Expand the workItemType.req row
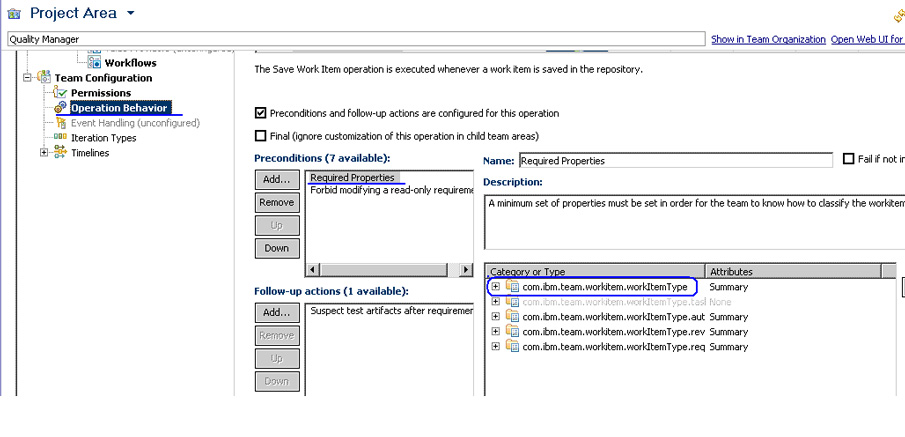 pos(495,346)
